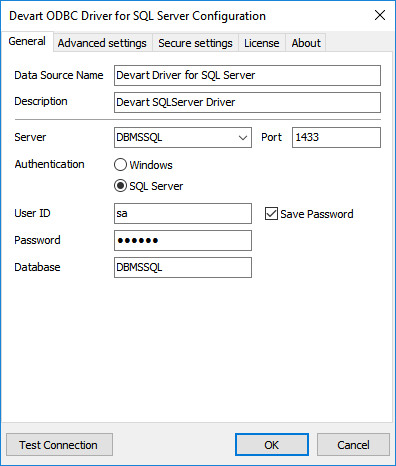Expand the Server dropdown arrow

point(243,137)
